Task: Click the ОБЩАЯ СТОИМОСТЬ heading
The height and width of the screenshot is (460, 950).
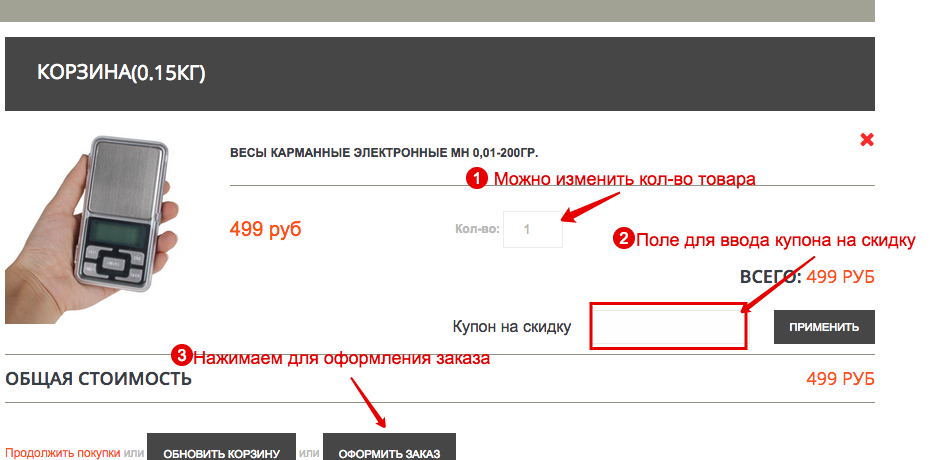Action: pyautogui.click(x=98, y=379)
